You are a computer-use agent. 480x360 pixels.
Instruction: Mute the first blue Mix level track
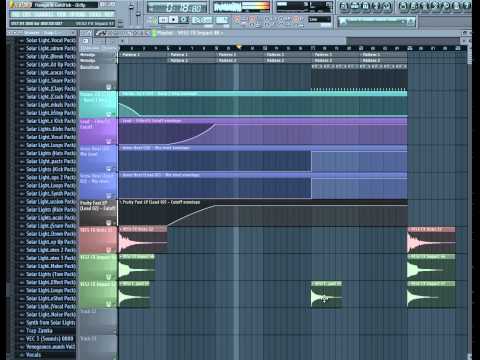[108, 168]
